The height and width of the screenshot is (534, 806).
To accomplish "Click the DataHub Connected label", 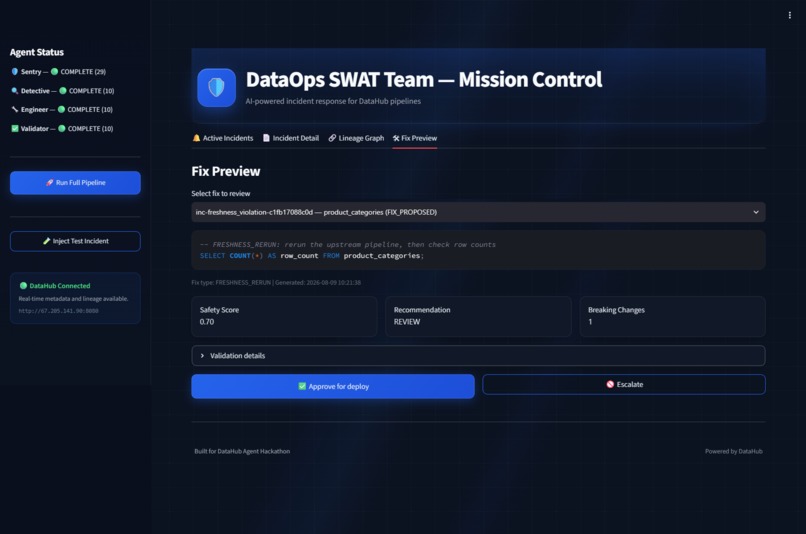I will 60,286.
